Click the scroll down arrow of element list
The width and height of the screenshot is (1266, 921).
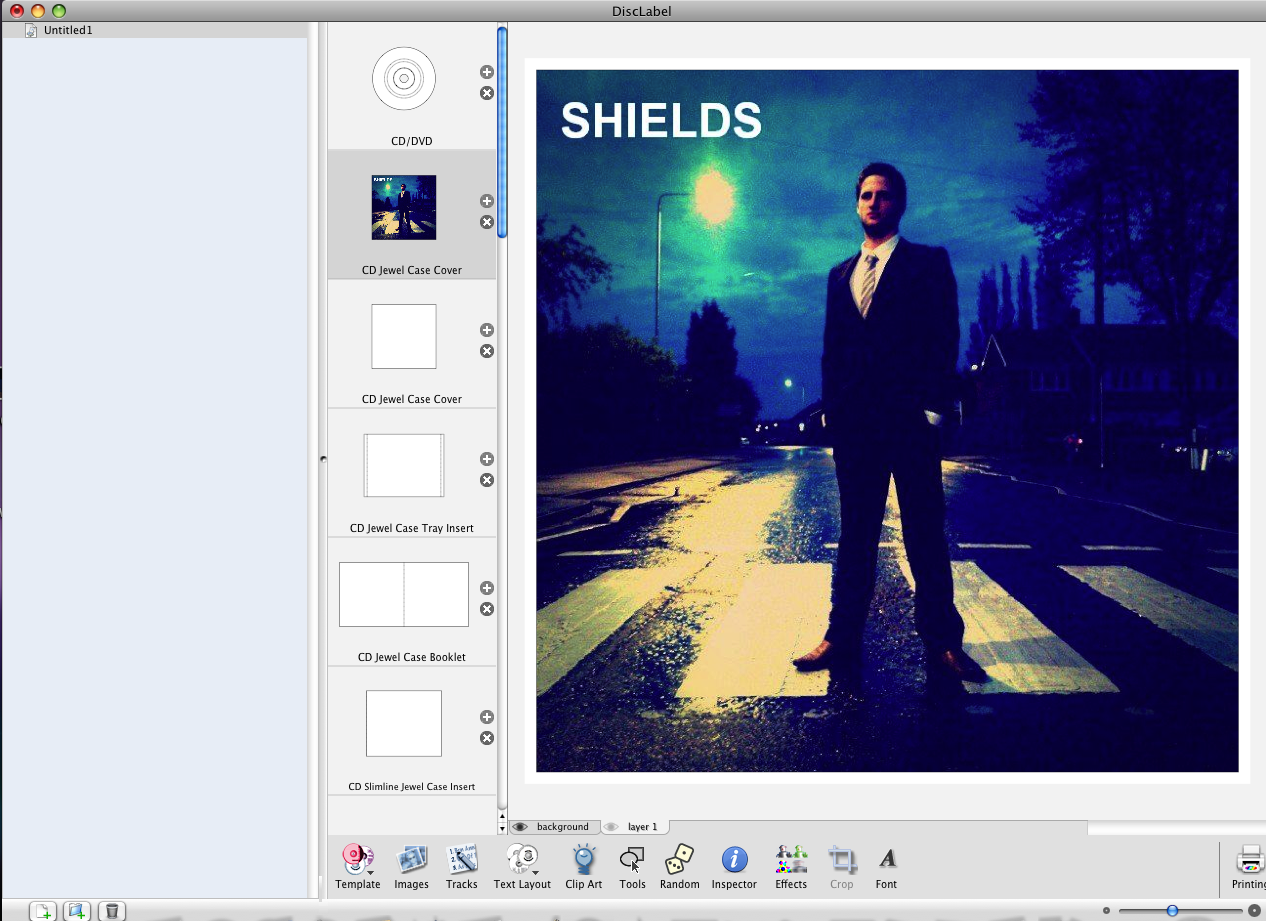tap(502, 829)
